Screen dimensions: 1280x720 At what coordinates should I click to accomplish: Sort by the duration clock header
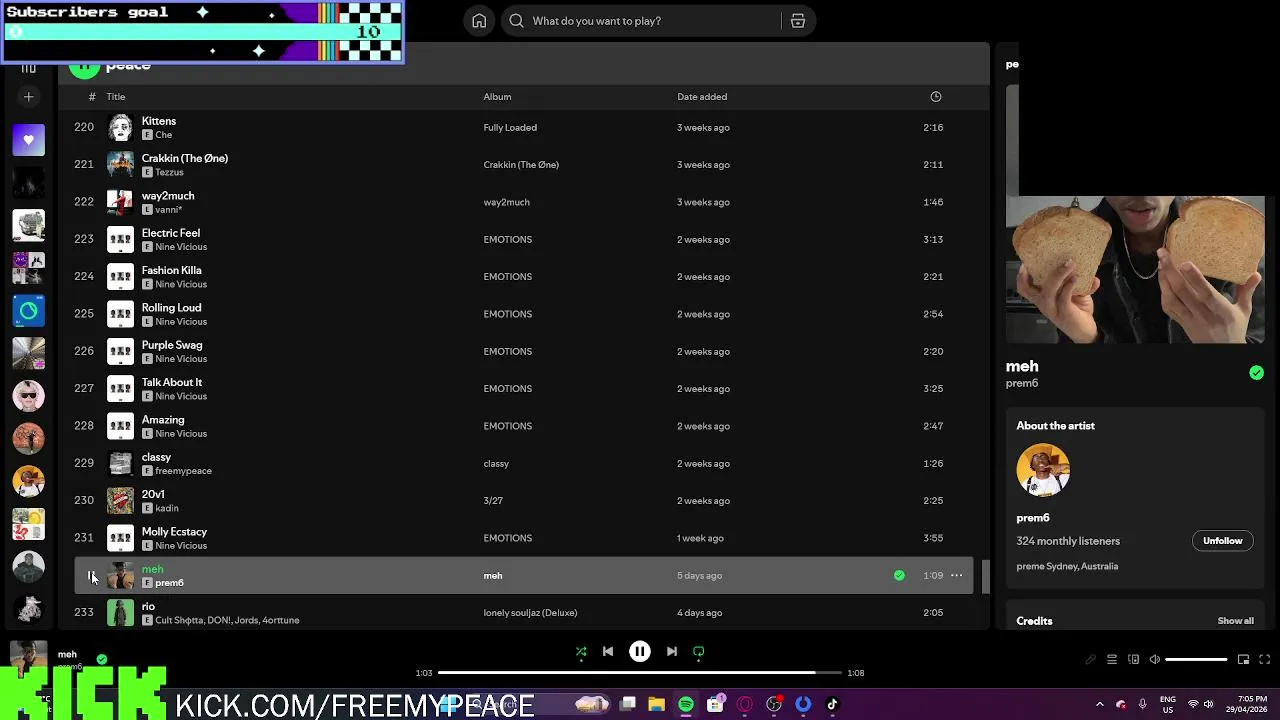coord(936,97)
